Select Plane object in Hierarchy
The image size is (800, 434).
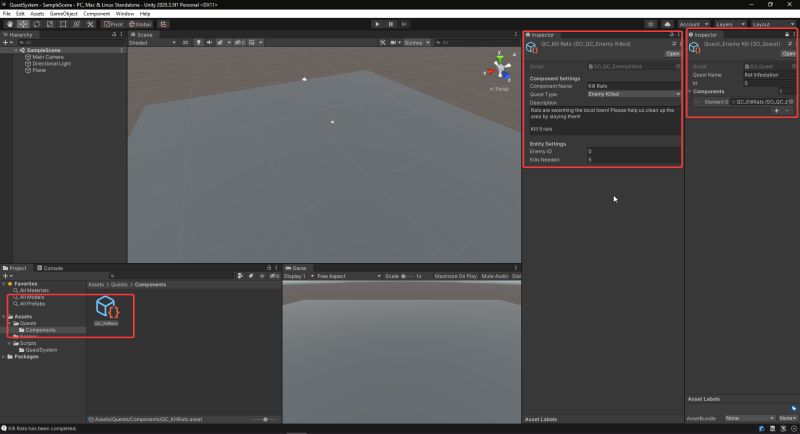coord(39,70)
